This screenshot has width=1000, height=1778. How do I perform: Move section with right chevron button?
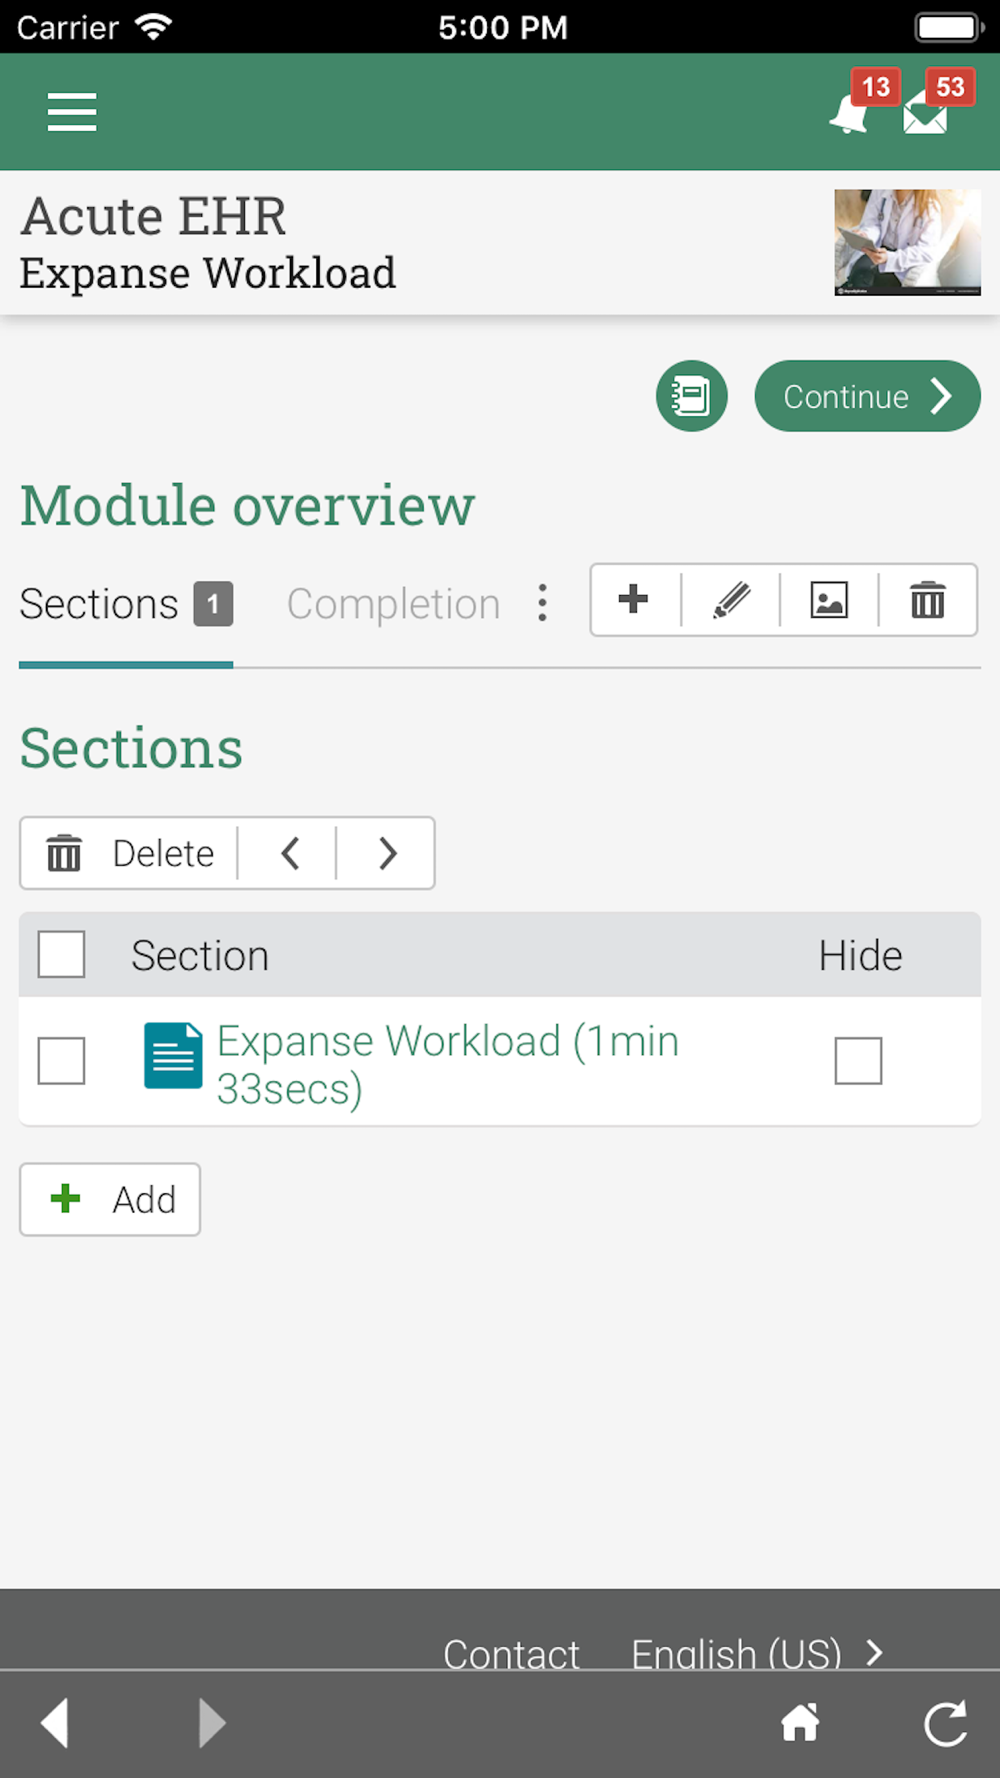coord(387,853)
